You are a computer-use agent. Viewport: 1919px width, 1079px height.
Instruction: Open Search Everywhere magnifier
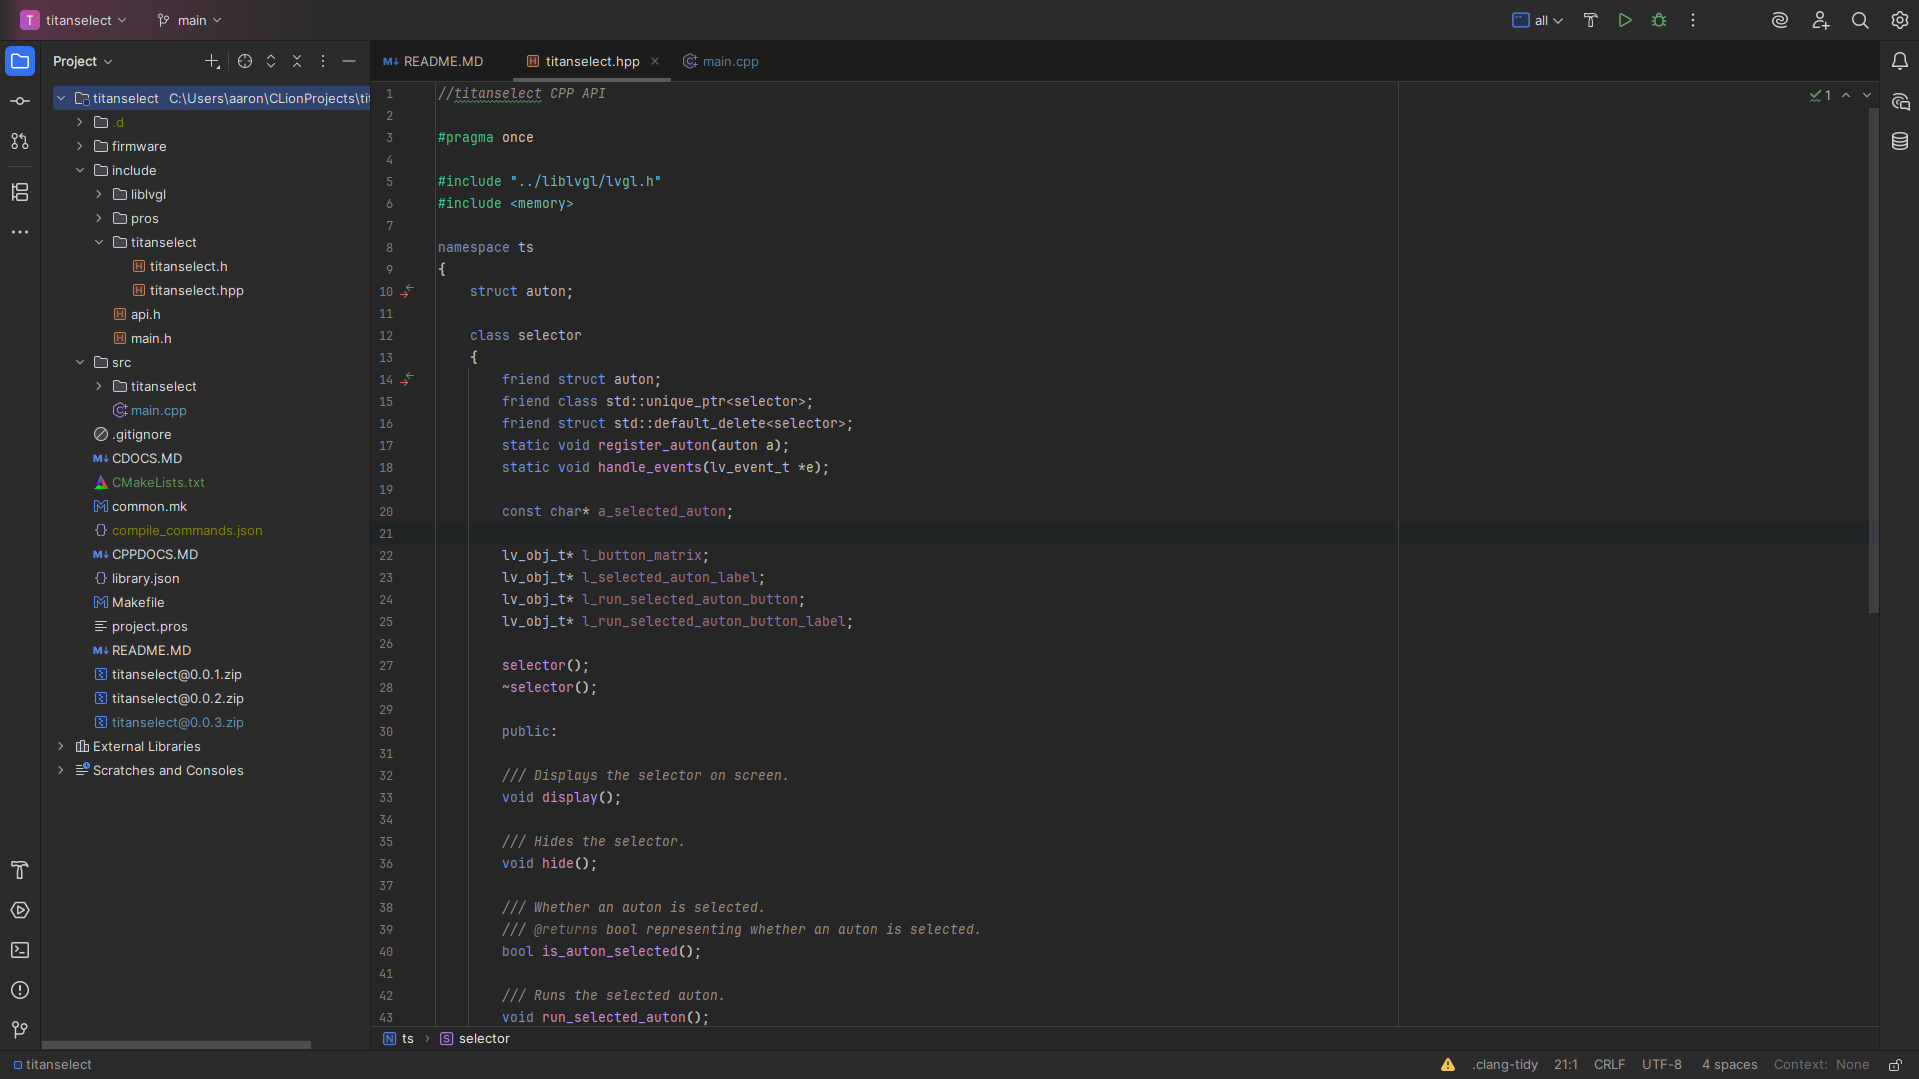1859,20
